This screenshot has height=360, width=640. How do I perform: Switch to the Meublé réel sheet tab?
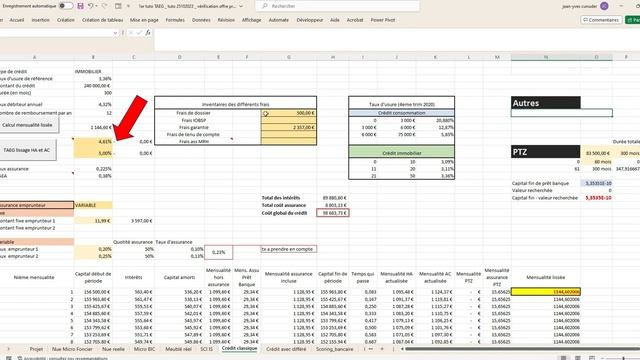178,349
